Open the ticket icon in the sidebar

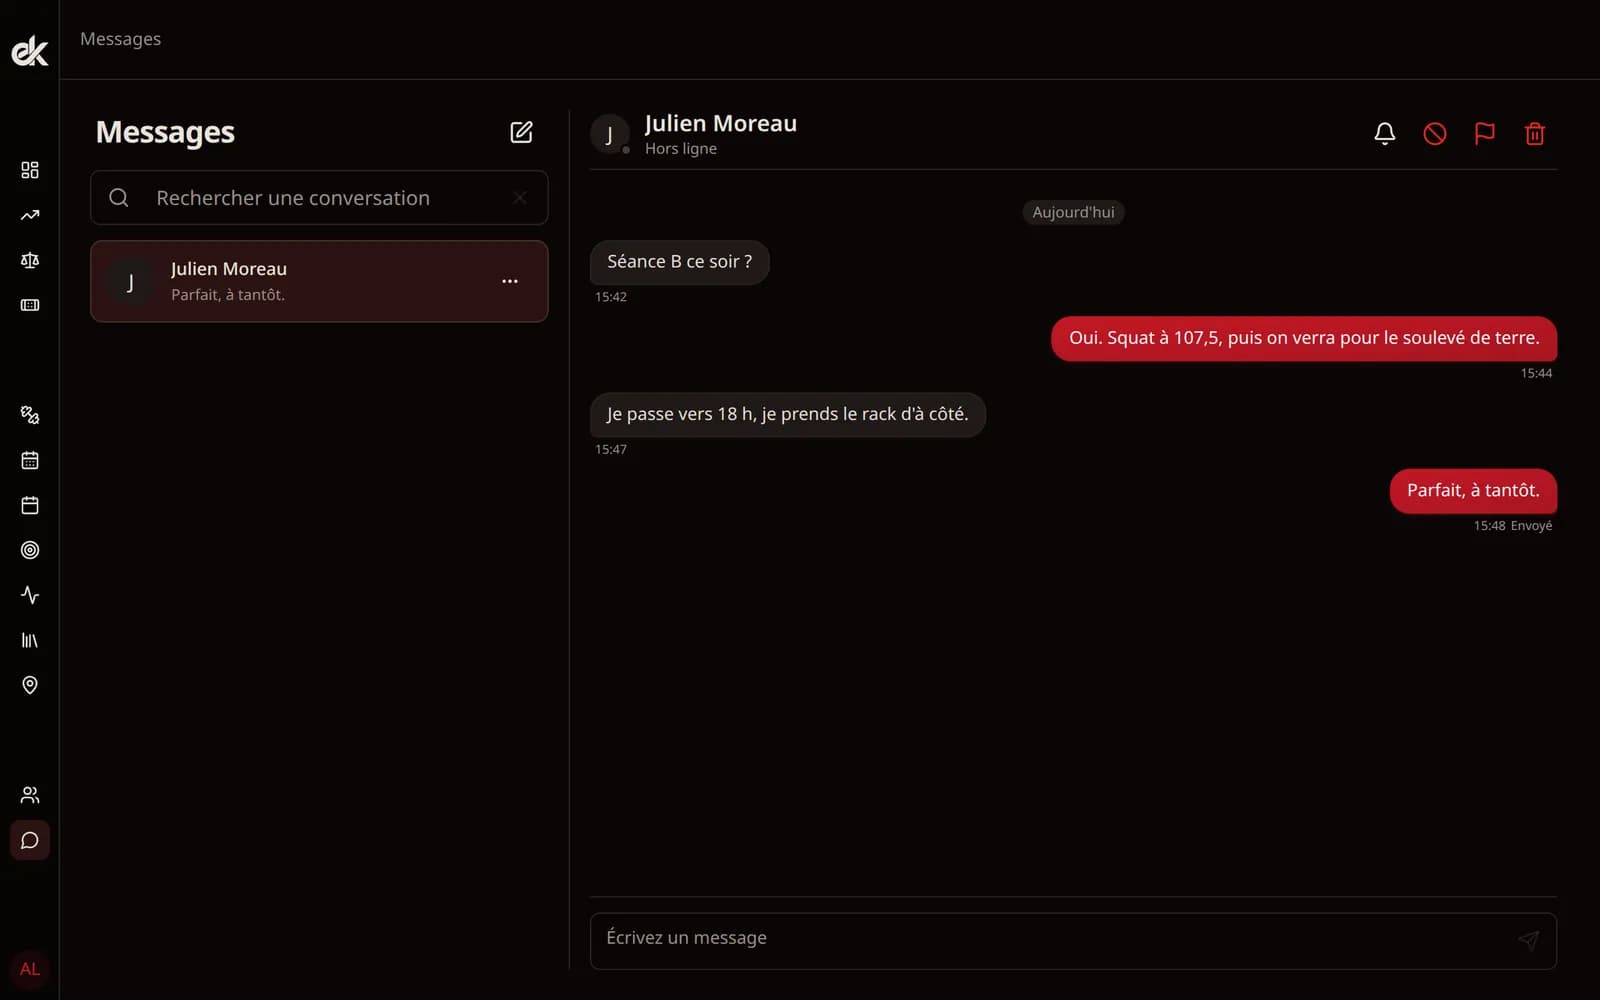(30, 305)
